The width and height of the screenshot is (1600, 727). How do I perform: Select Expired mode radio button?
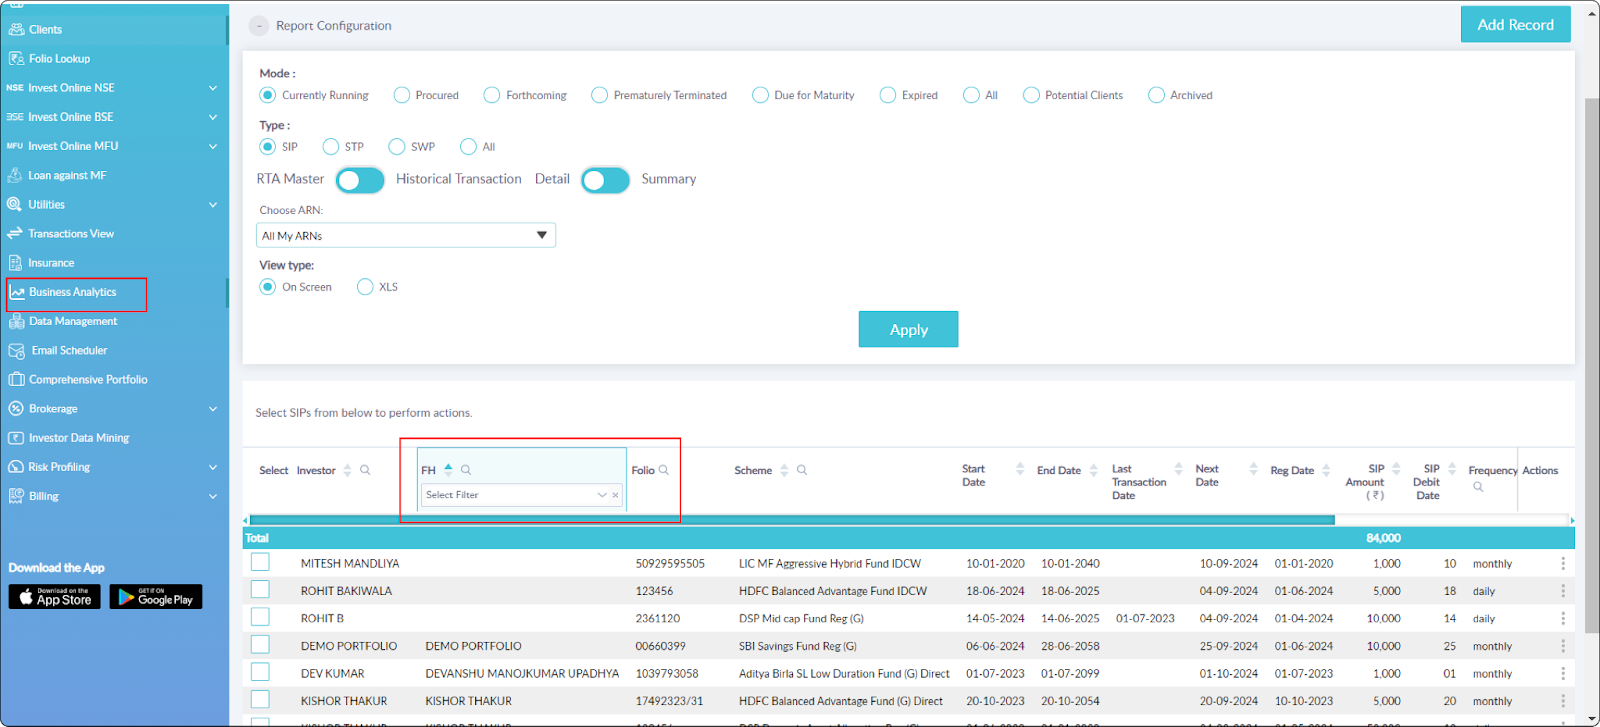pyautogui.click(x=888, y=95)
